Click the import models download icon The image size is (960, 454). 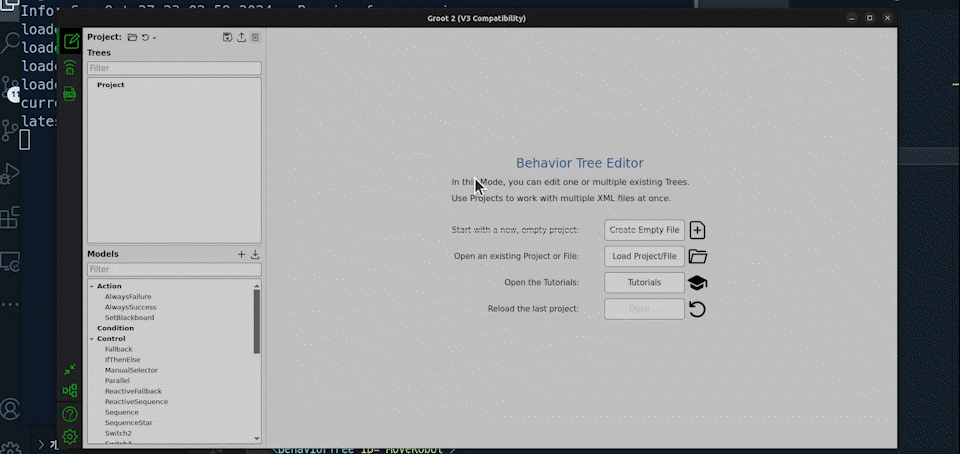[x=256, y=255]
